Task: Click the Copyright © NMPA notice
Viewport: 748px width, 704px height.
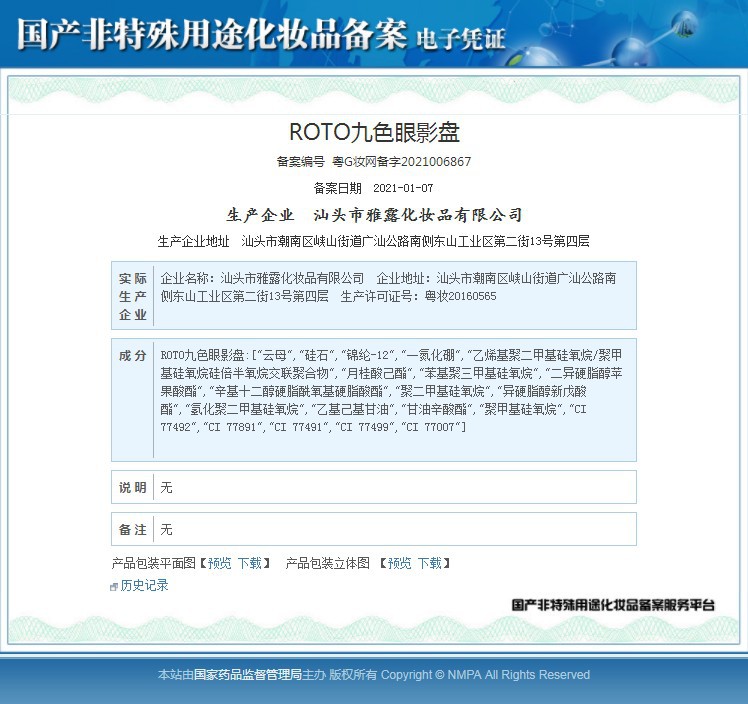Action: click(485, 675)
